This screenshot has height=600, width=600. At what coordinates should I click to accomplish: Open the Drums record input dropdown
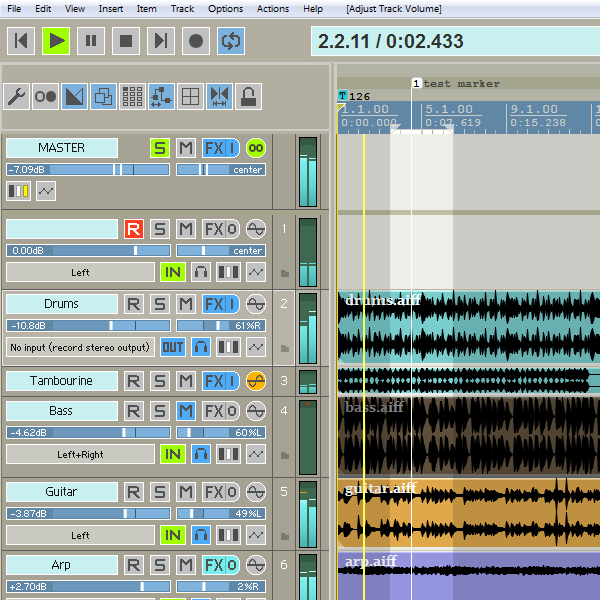pos(80,348)
